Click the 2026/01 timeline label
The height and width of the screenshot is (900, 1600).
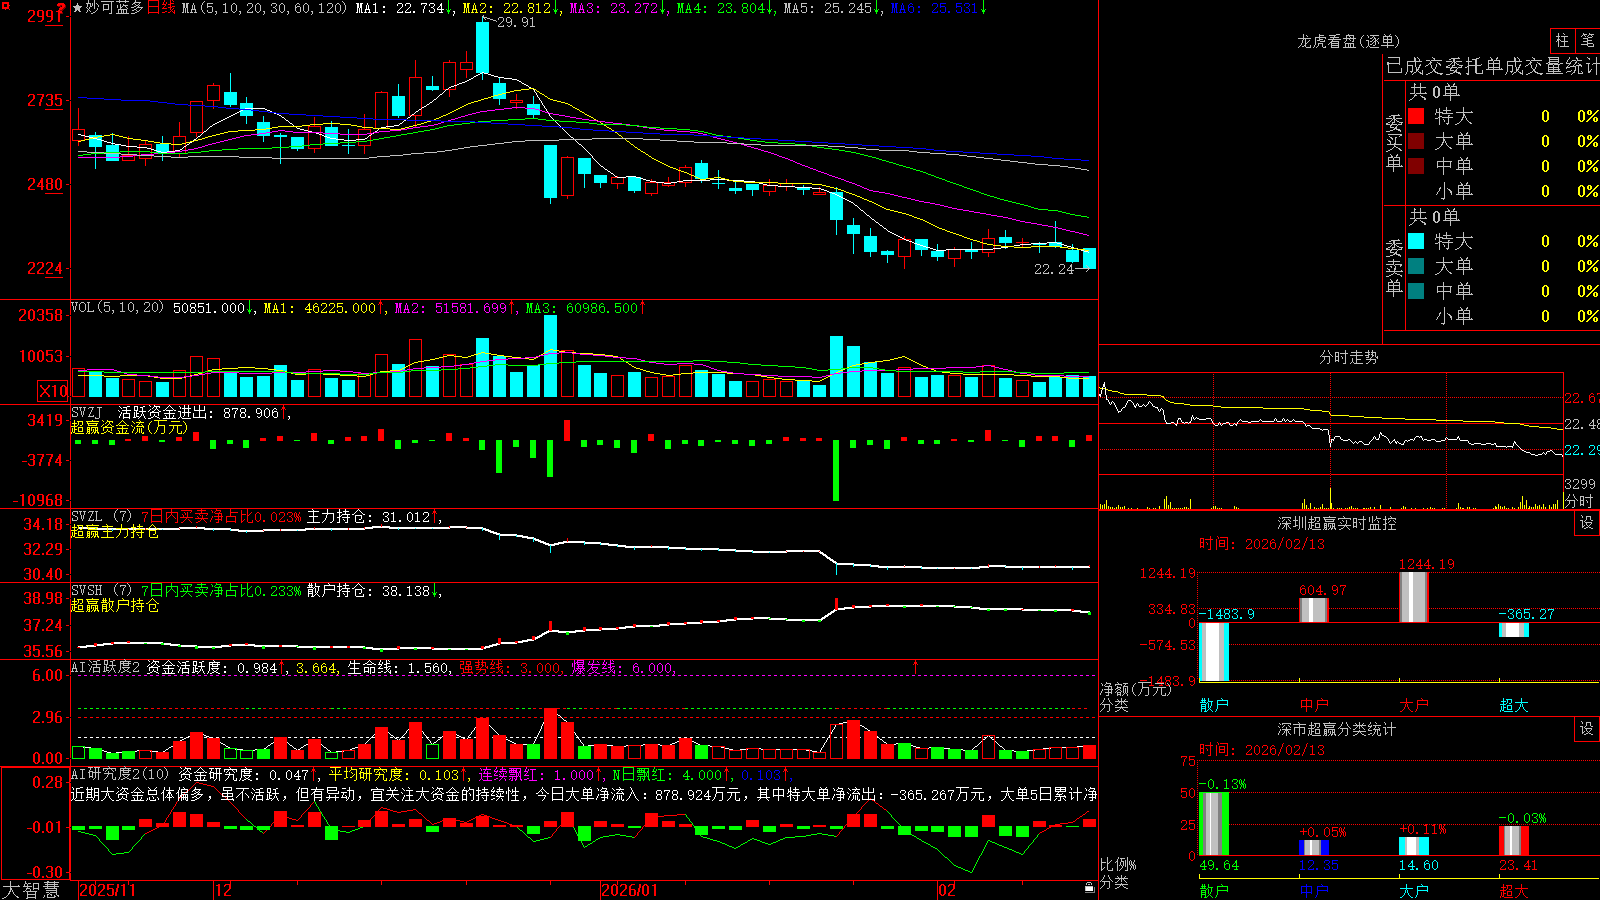click(630, 890)
